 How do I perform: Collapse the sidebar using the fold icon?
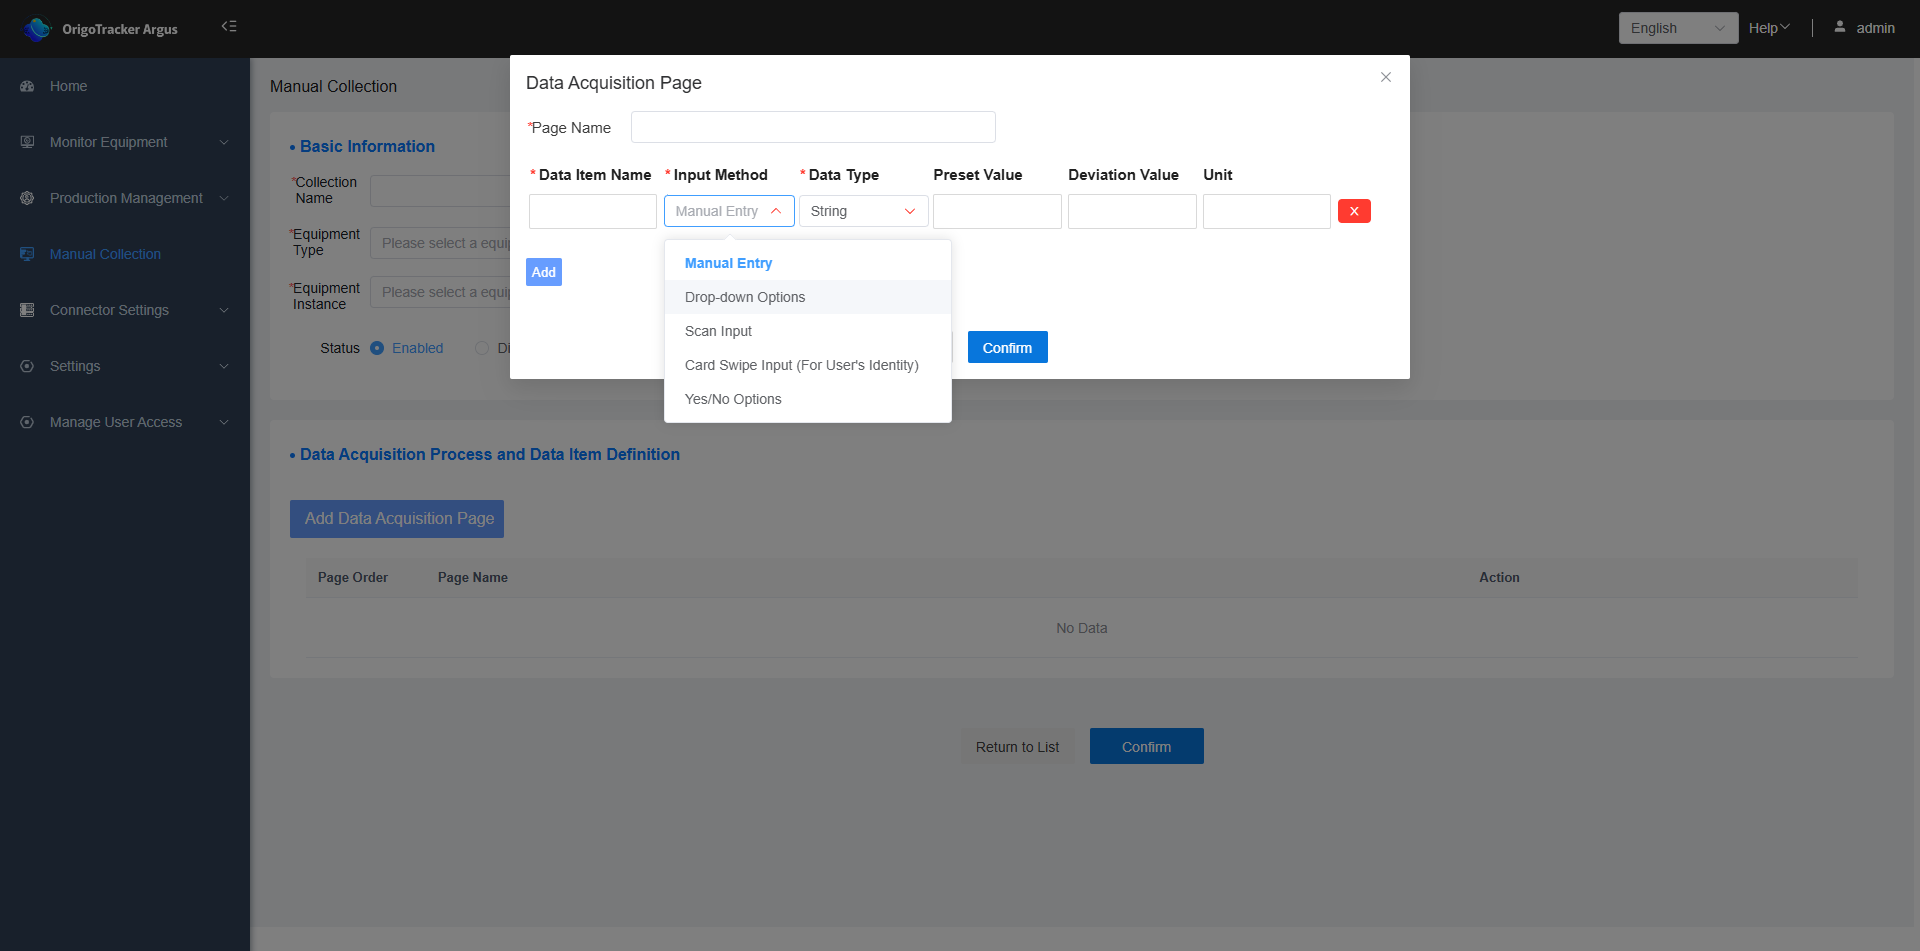[x=229, y=26]
